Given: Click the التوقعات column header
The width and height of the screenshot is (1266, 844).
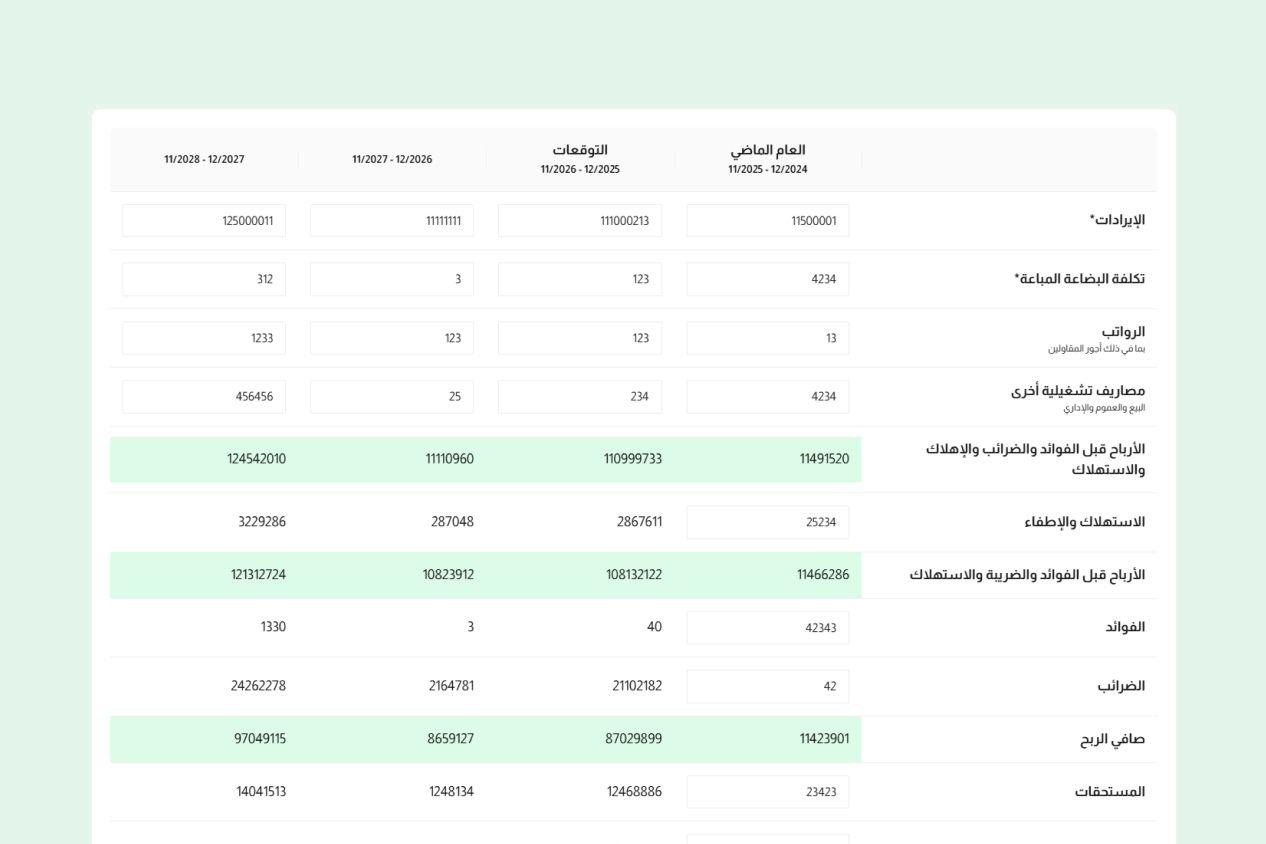Looking at the screenshot, I should pyautogui.click(x=580, y=151).
